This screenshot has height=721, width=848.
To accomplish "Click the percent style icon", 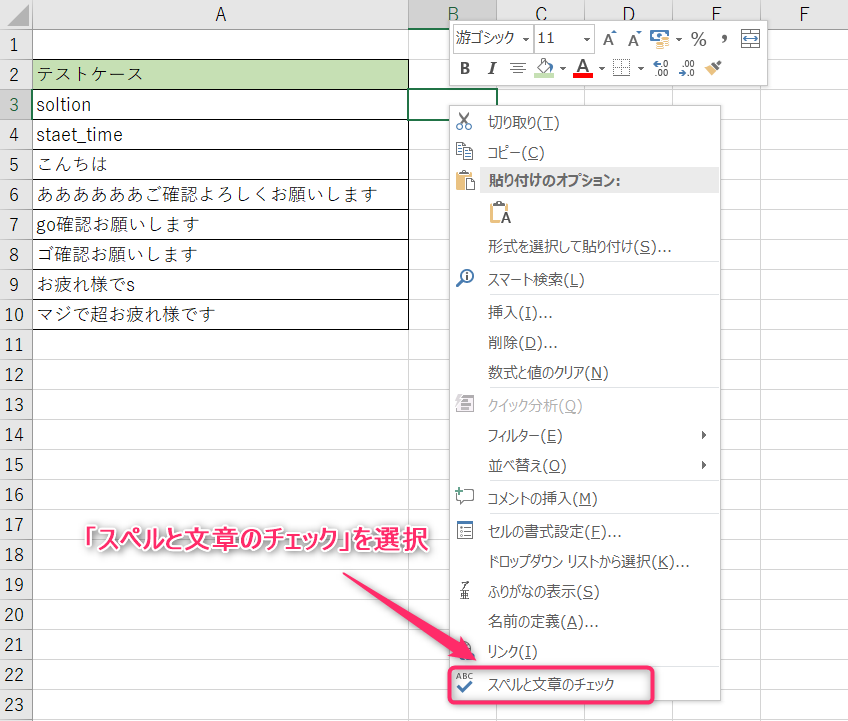I will [x=698, y=39].
